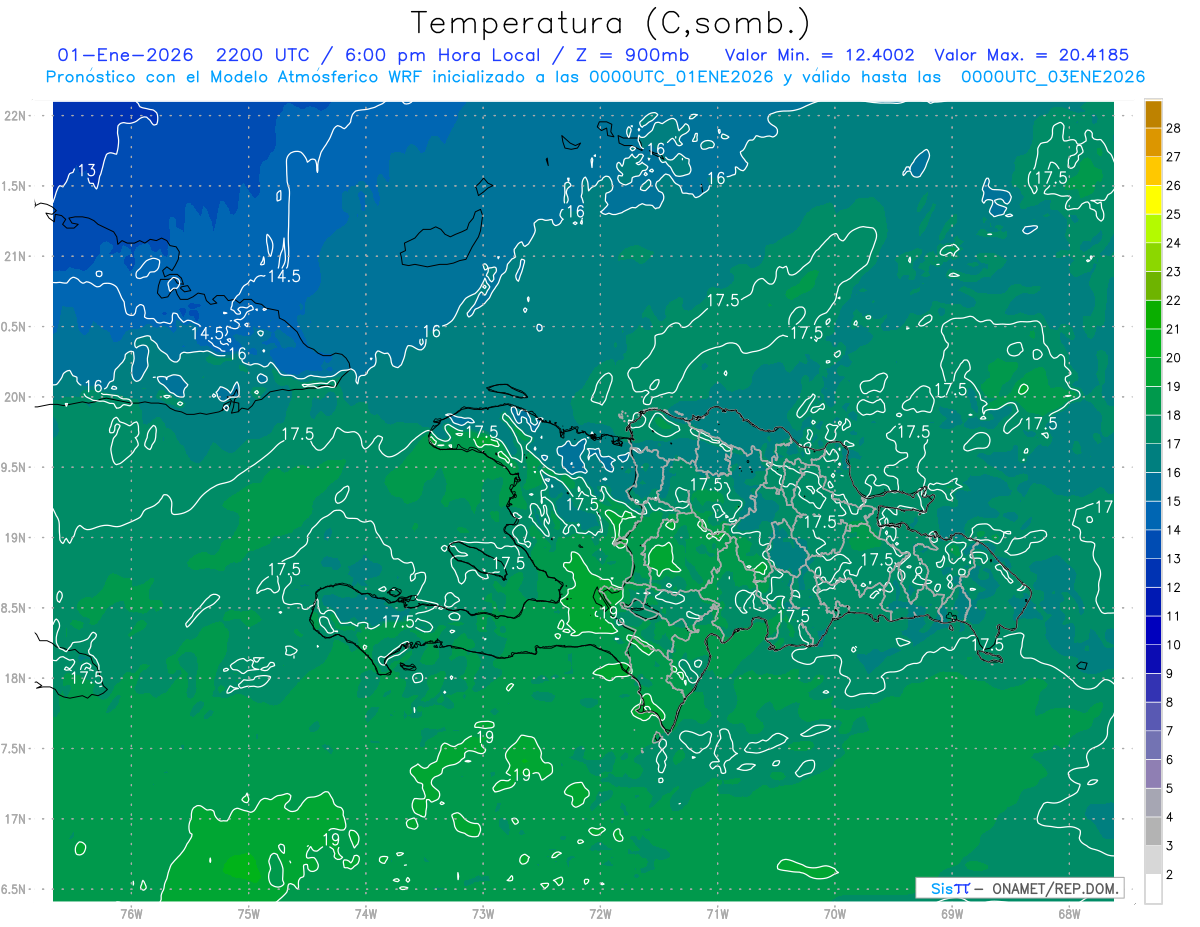Click the "18N" latitude axis label
Image resolution: width=1200 pixels, height=927 pixels.
[x=15, y=678]
